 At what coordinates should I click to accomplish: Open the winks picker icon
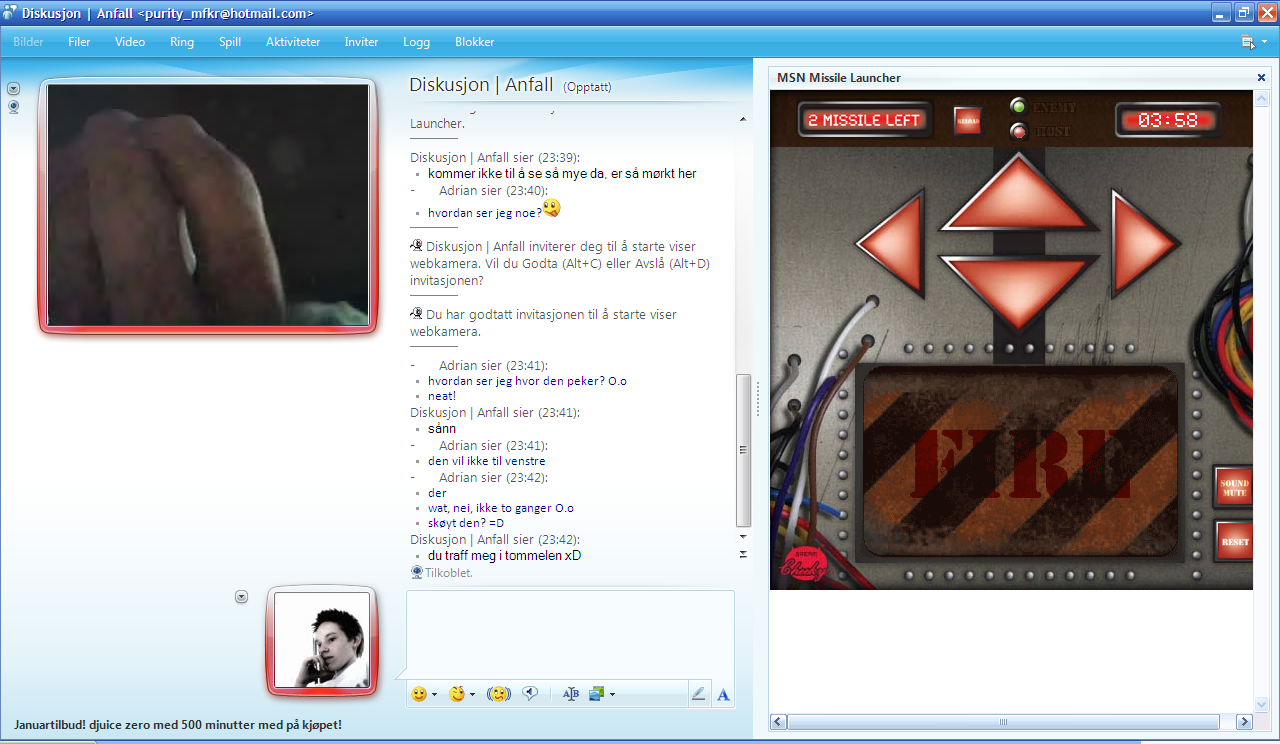pyautogui.click(x=457, y=694)
